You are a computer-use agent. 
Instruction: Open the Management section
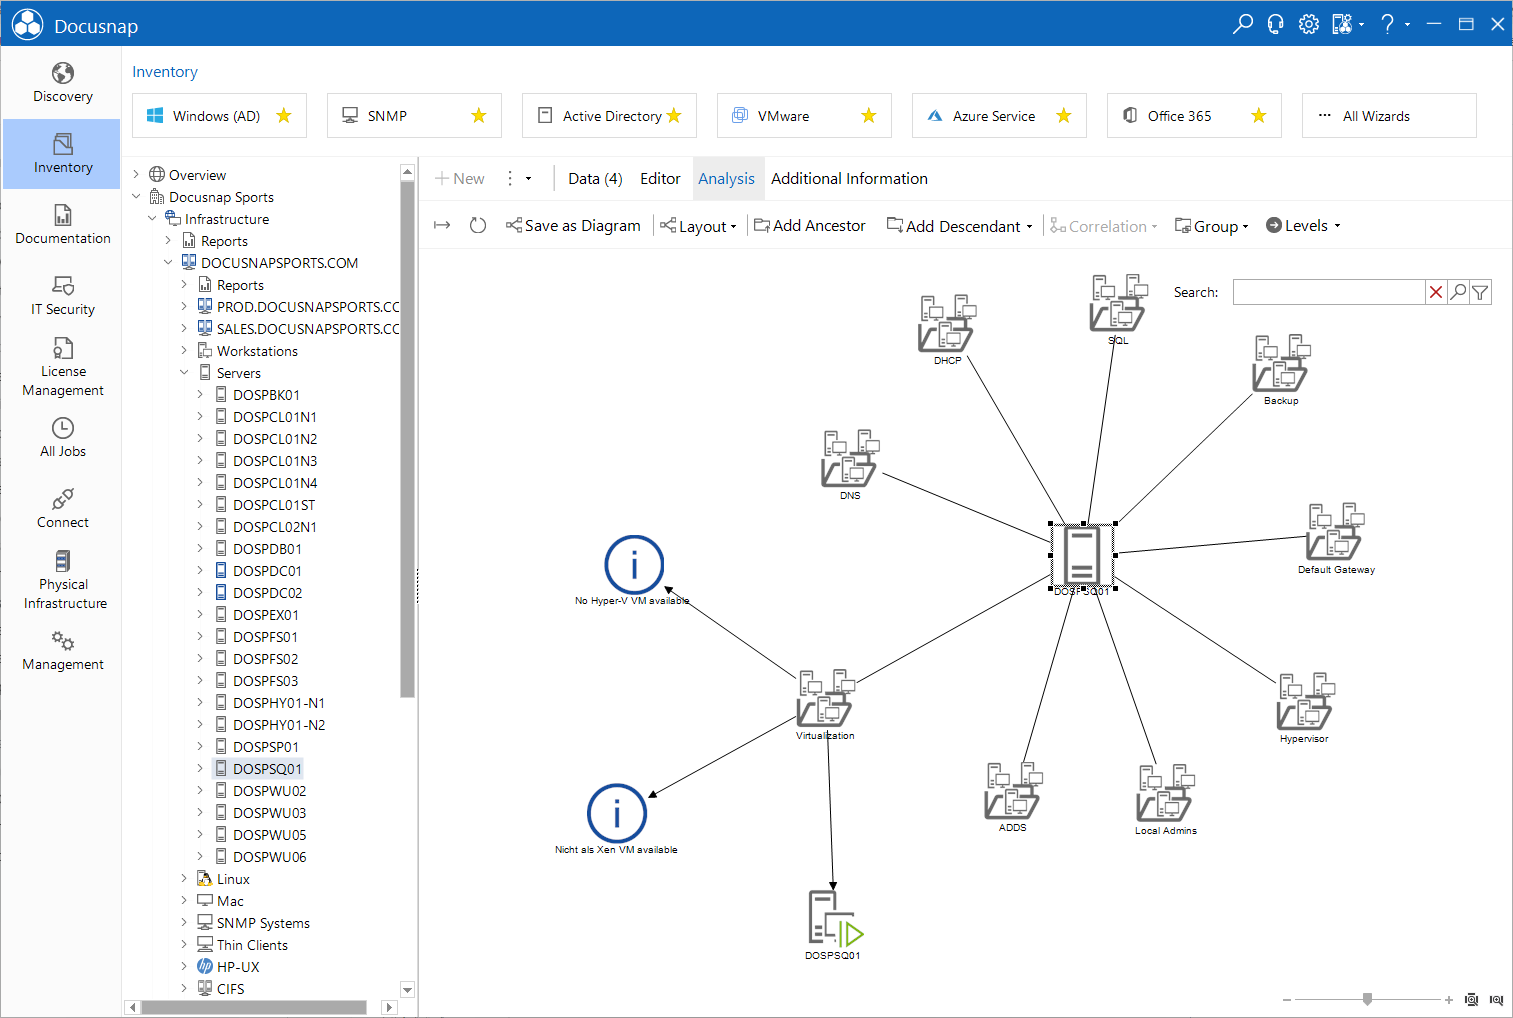(x=62, y=651)
